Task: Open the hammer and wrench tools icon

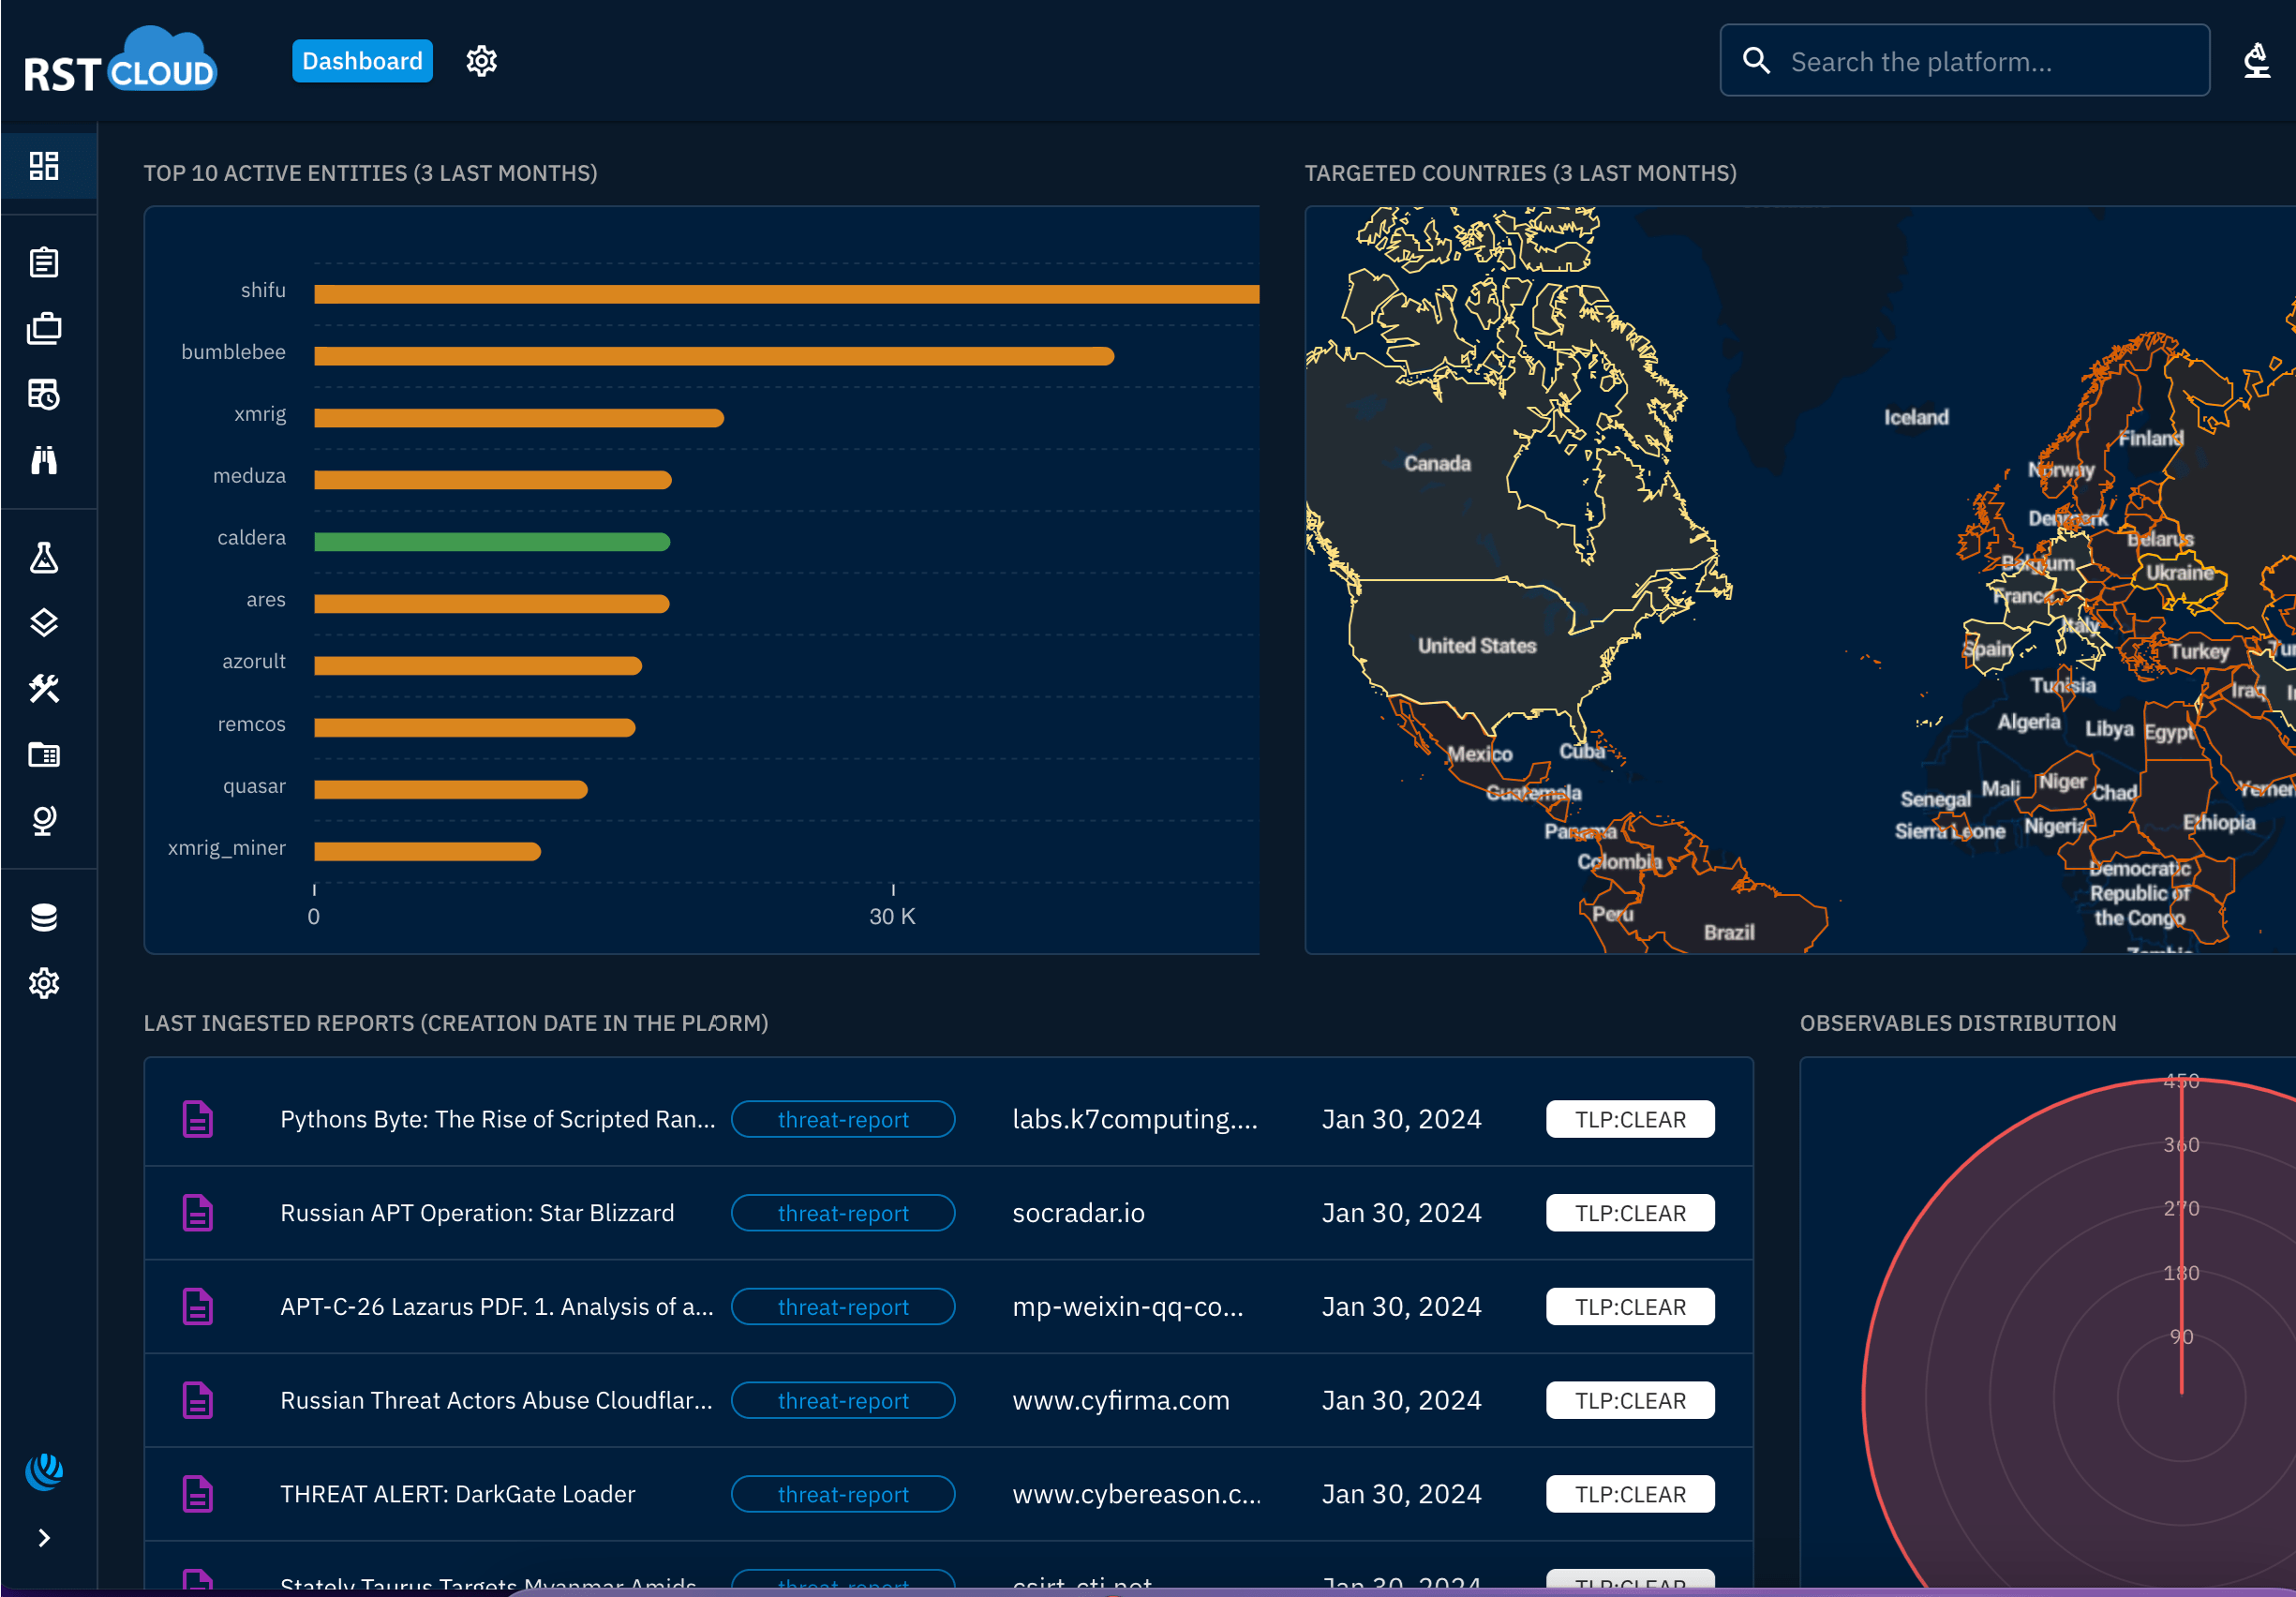Action: click(x=44, y=689)
